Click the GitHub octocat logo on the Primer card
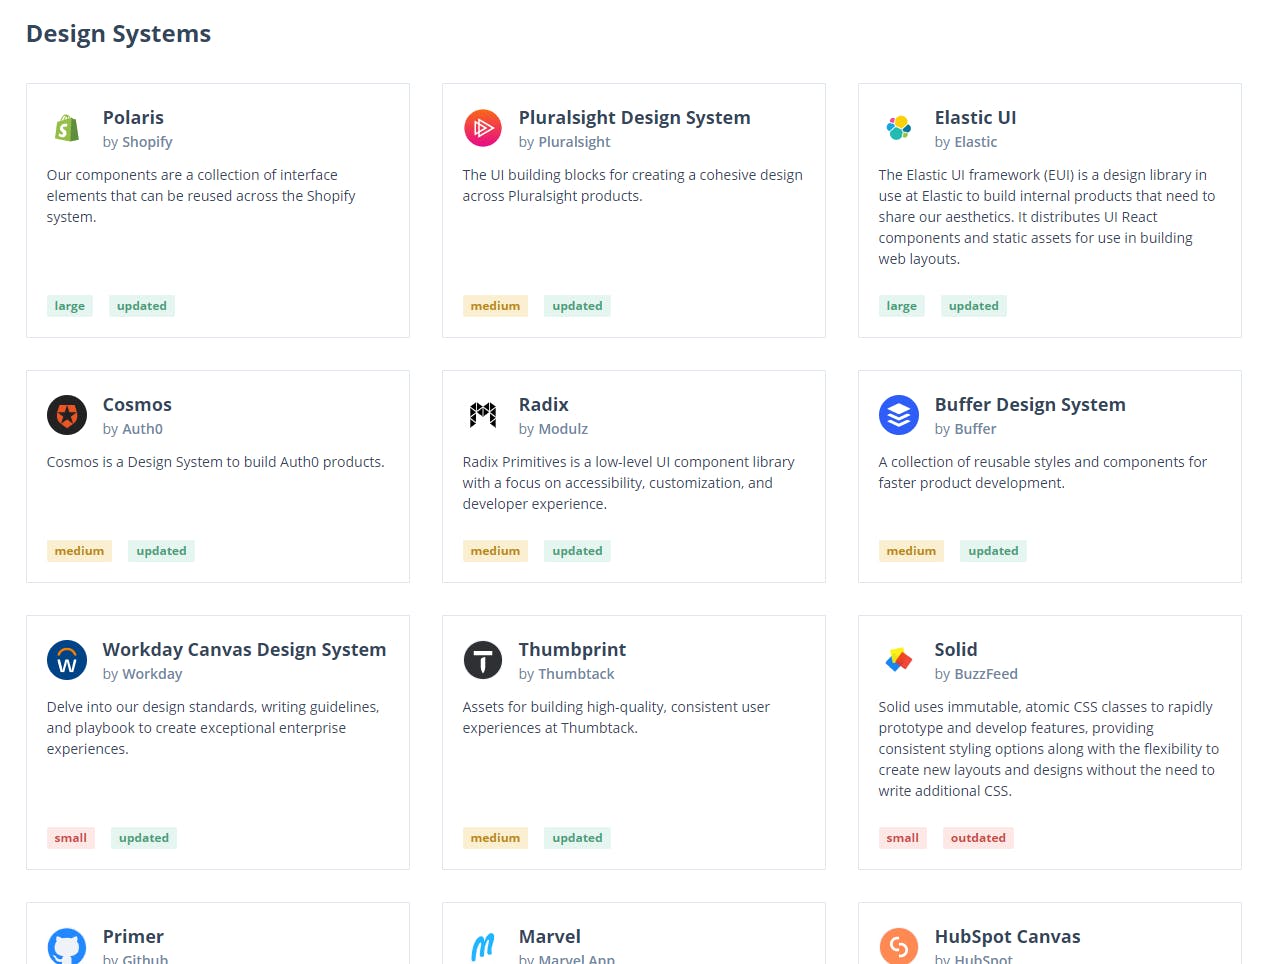The height and width of the screenshot is (964, 1274). pyautogui.click(x=67, y=946)
